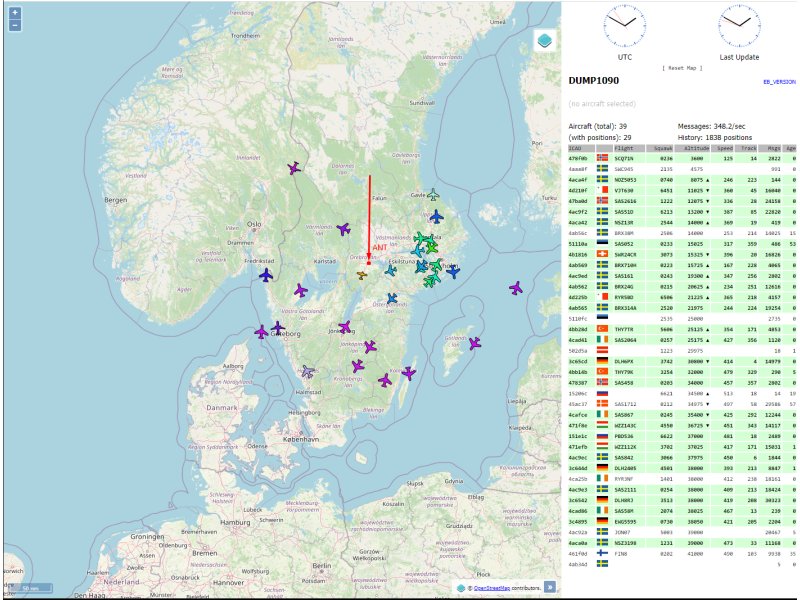
Task: Sort aircraft by Speed column header
Action: click(723, 148)
